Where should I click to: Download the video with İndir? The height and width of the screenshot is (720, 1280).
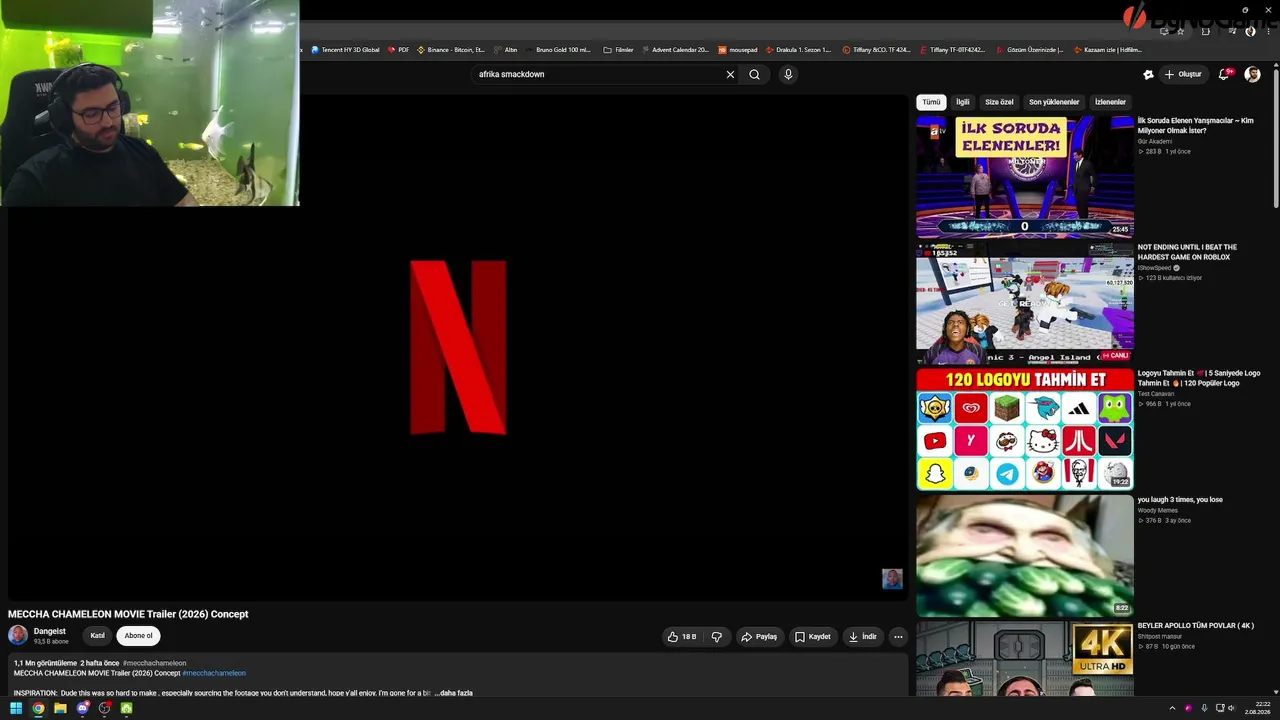pos(863,637)
